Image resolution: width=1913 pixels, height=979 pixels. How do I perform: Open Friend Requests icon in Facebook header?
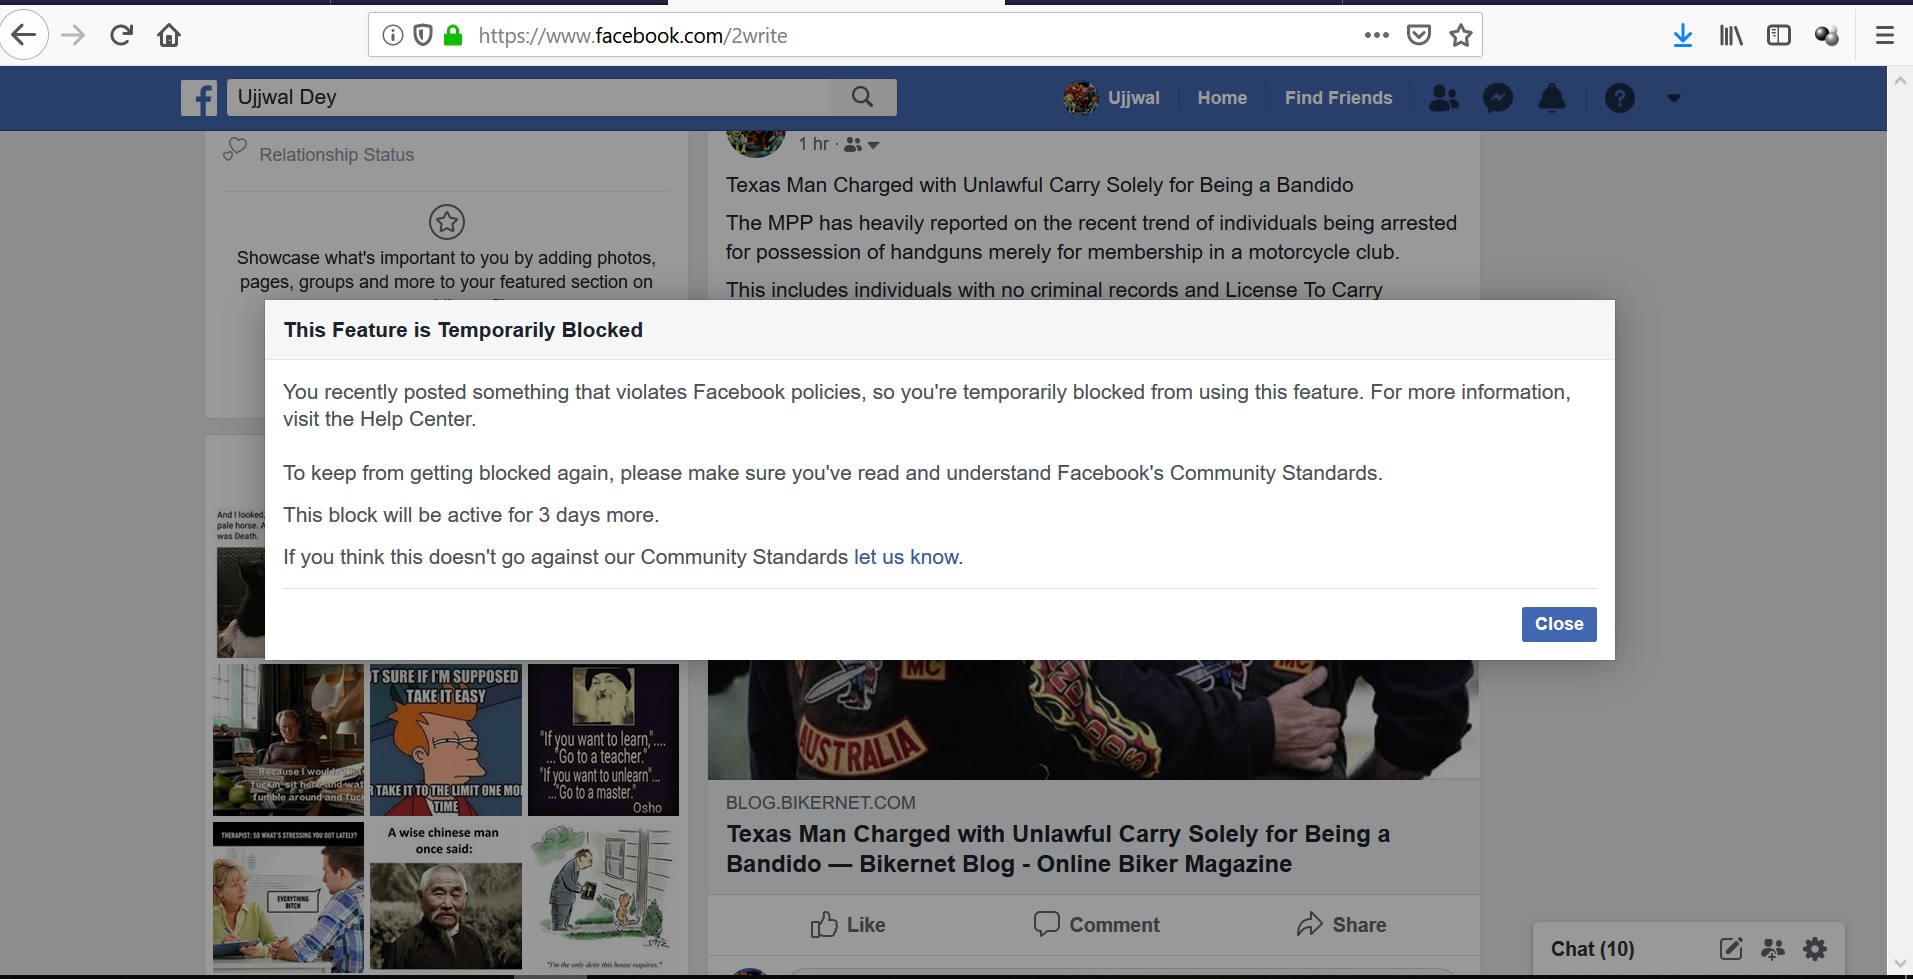click(1443, 98)
